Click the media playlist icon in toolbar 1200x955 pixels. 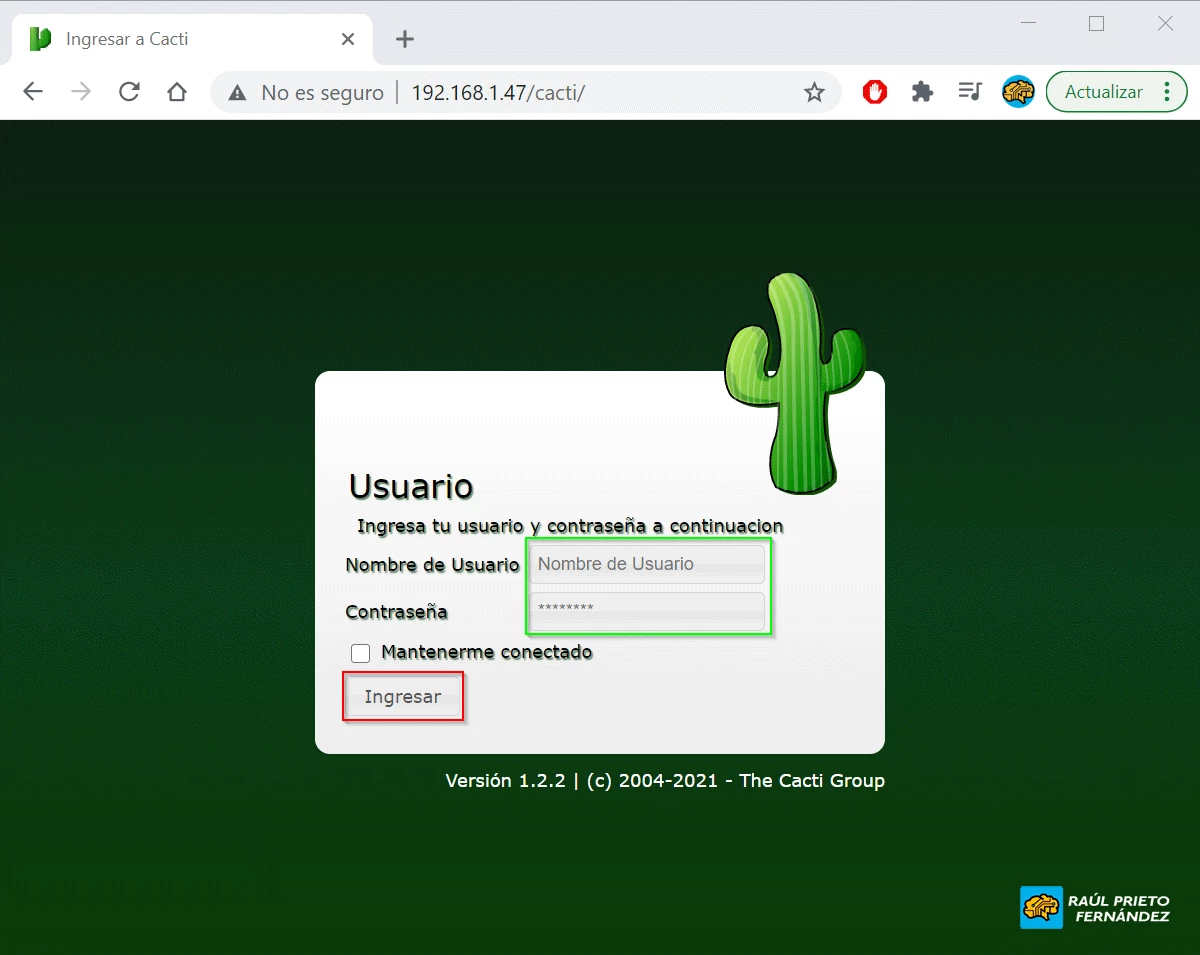click(969, 91)
